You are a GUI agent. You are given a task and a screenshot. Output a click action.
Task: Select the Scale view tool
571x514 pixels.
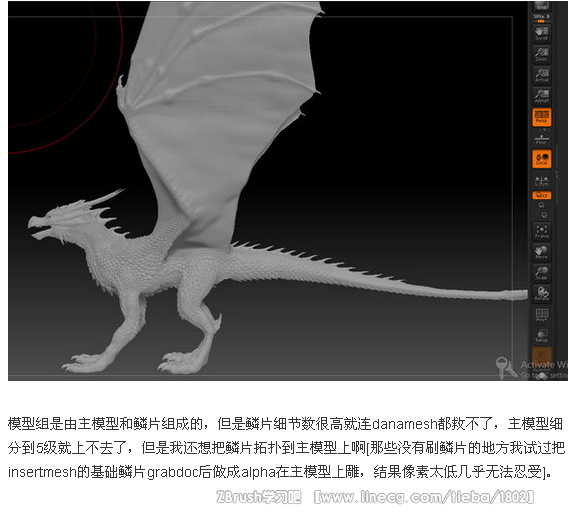click(541, 273)
